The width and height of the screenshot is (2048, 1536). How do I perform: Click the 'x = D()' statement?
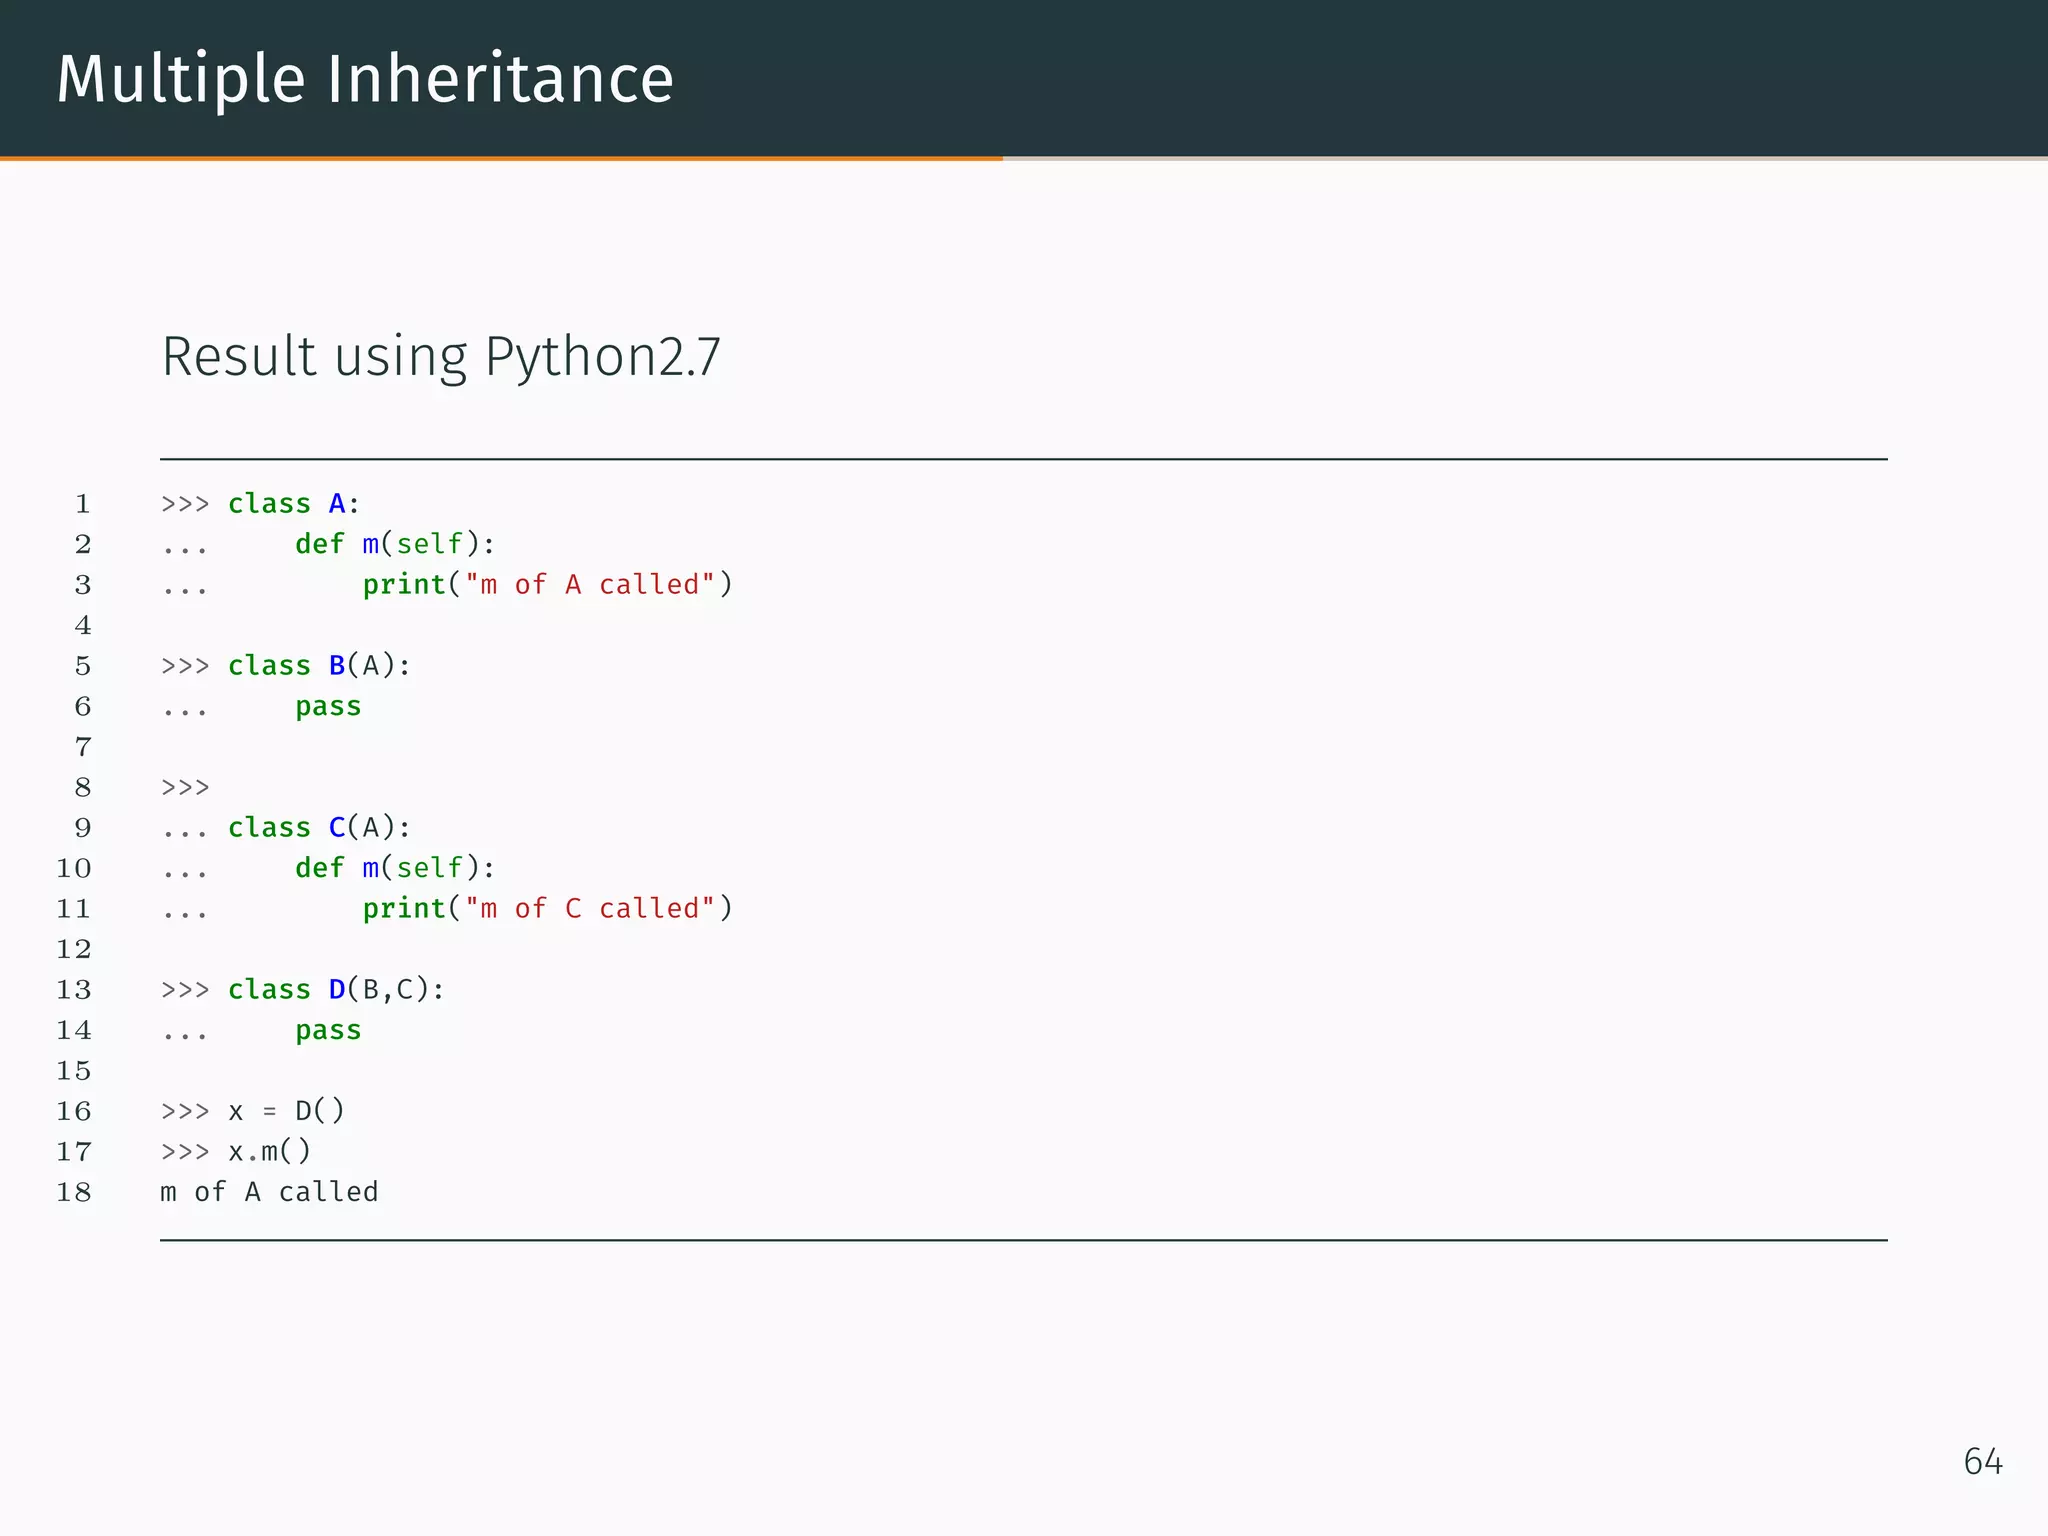pos(286,1112)
